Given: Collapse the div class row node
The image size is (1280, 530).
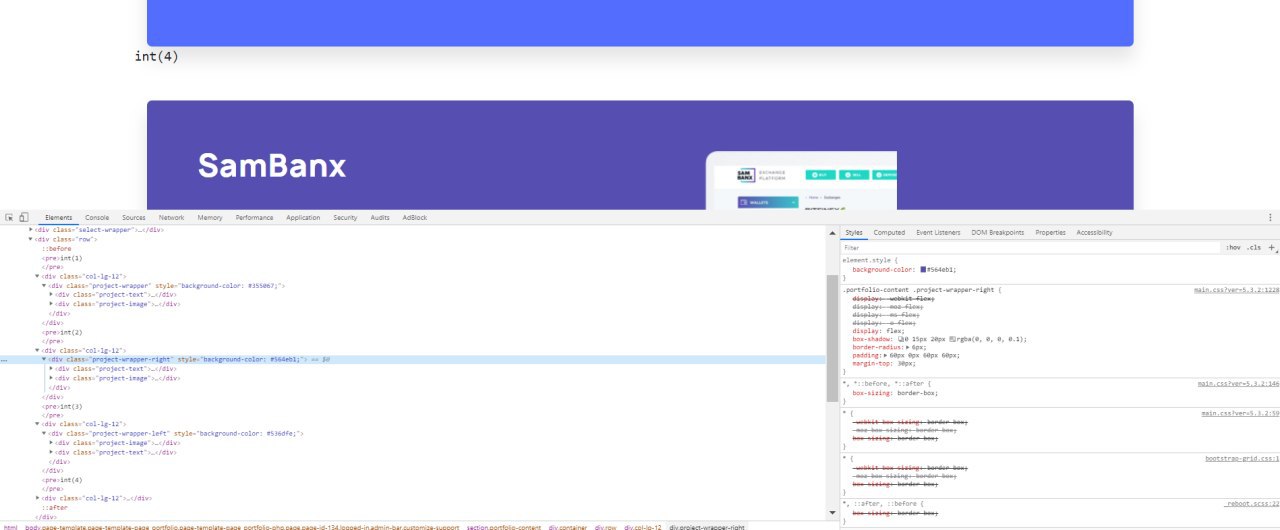Looking at the screenshot, I should point(31,239).
